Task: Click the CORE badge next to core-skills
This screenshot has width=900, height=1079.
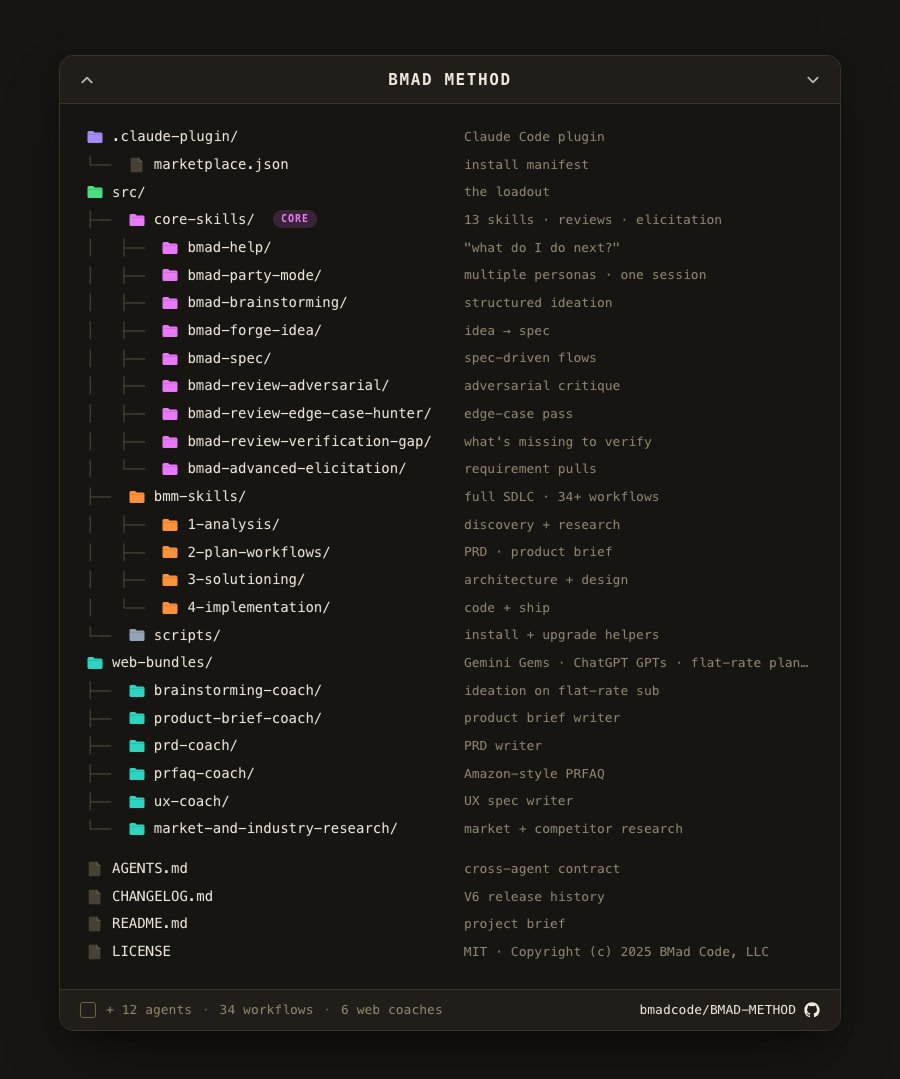Action: click(294, 219)
